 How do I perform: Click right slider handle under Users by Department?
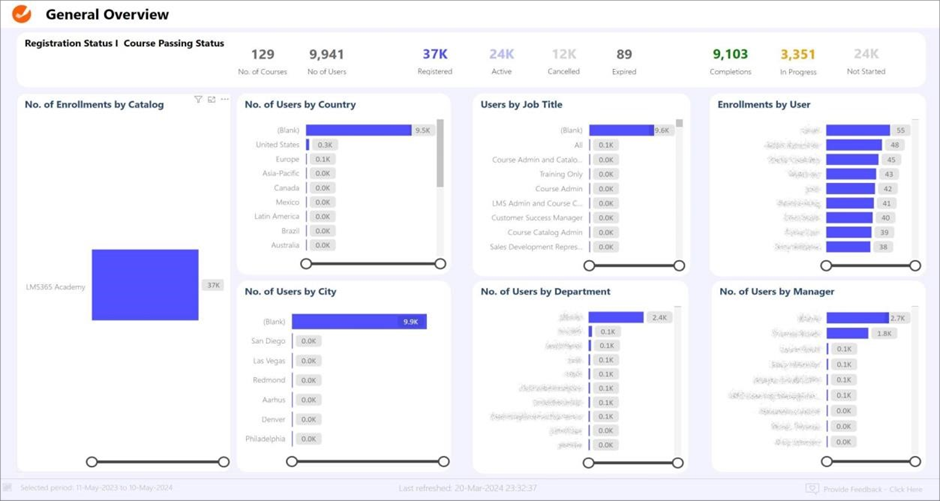coord(679,463)
